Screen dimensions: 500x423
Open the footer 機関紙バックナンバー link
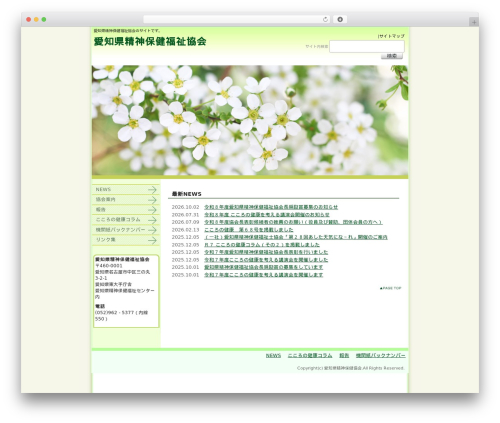click(381, 356)
